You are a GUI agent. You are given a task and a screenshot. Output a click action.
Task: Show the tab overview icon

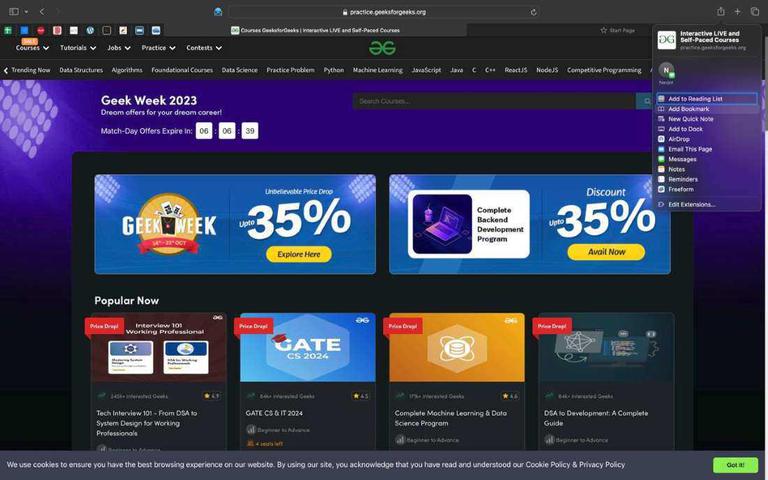pos(754,11)
